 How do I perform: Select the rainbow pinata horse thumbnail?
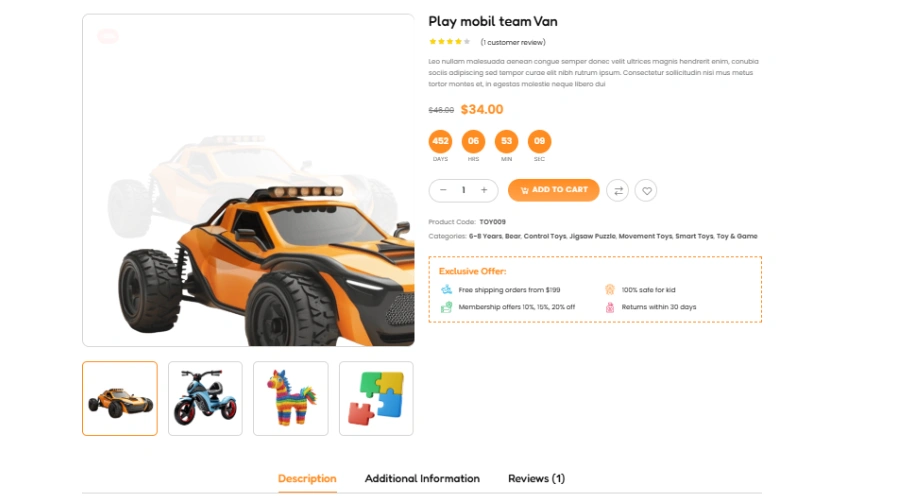click(290, 398)
